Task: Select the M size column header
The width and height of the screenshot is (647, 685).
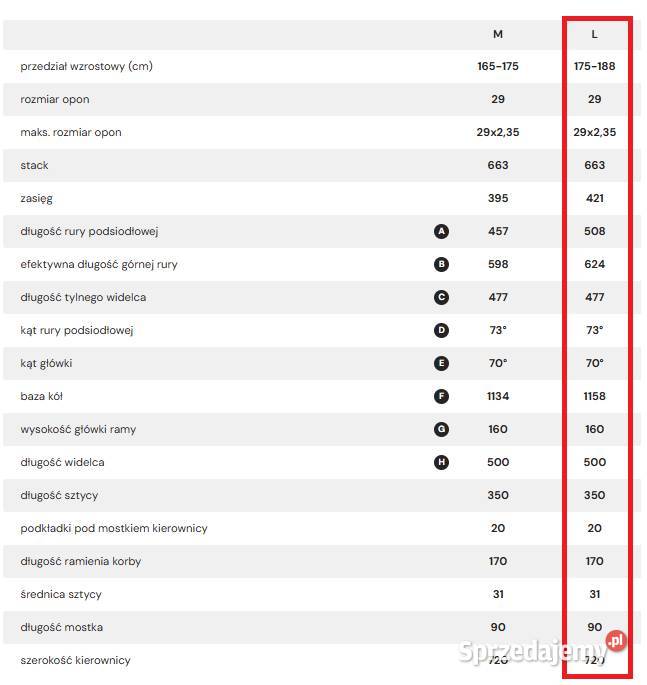Action: tap(498, 34)
